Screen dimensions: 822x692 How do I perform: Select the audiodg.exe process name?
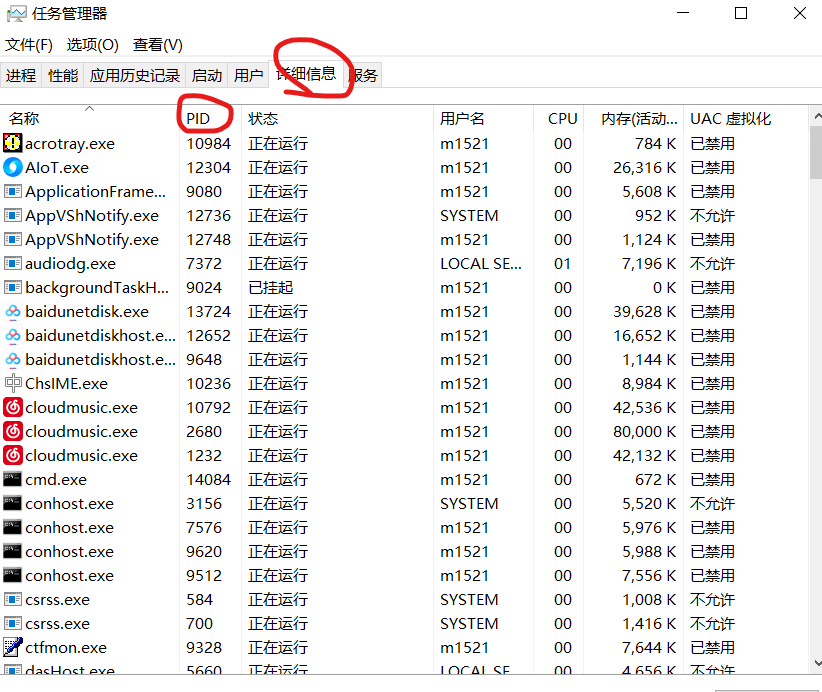tap(70, 263)
